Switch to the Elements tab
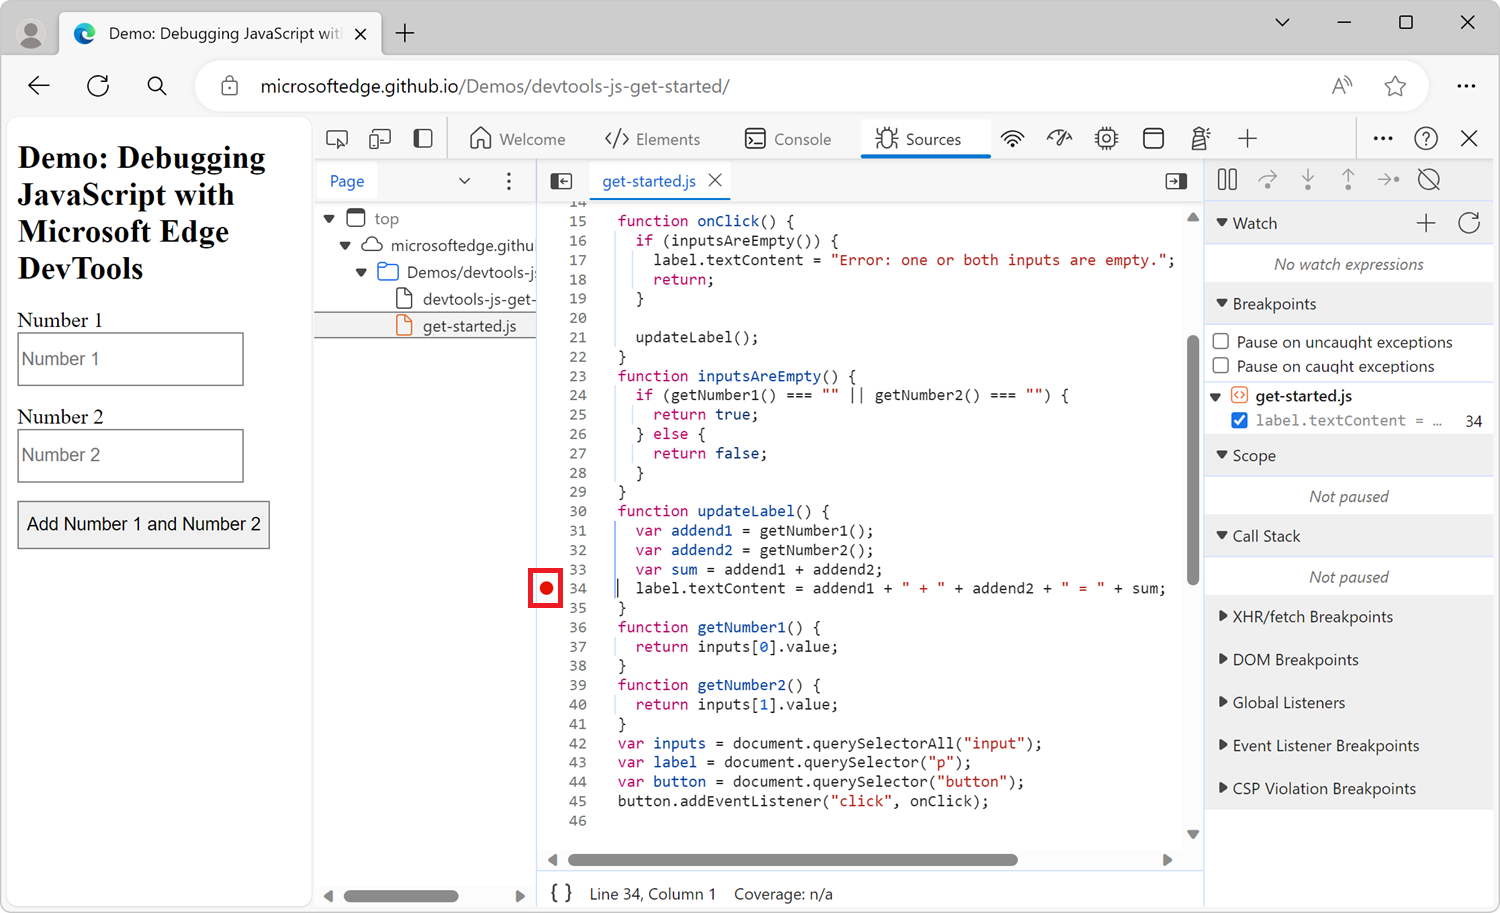1500x913 pixels. (x=655, y=138)
